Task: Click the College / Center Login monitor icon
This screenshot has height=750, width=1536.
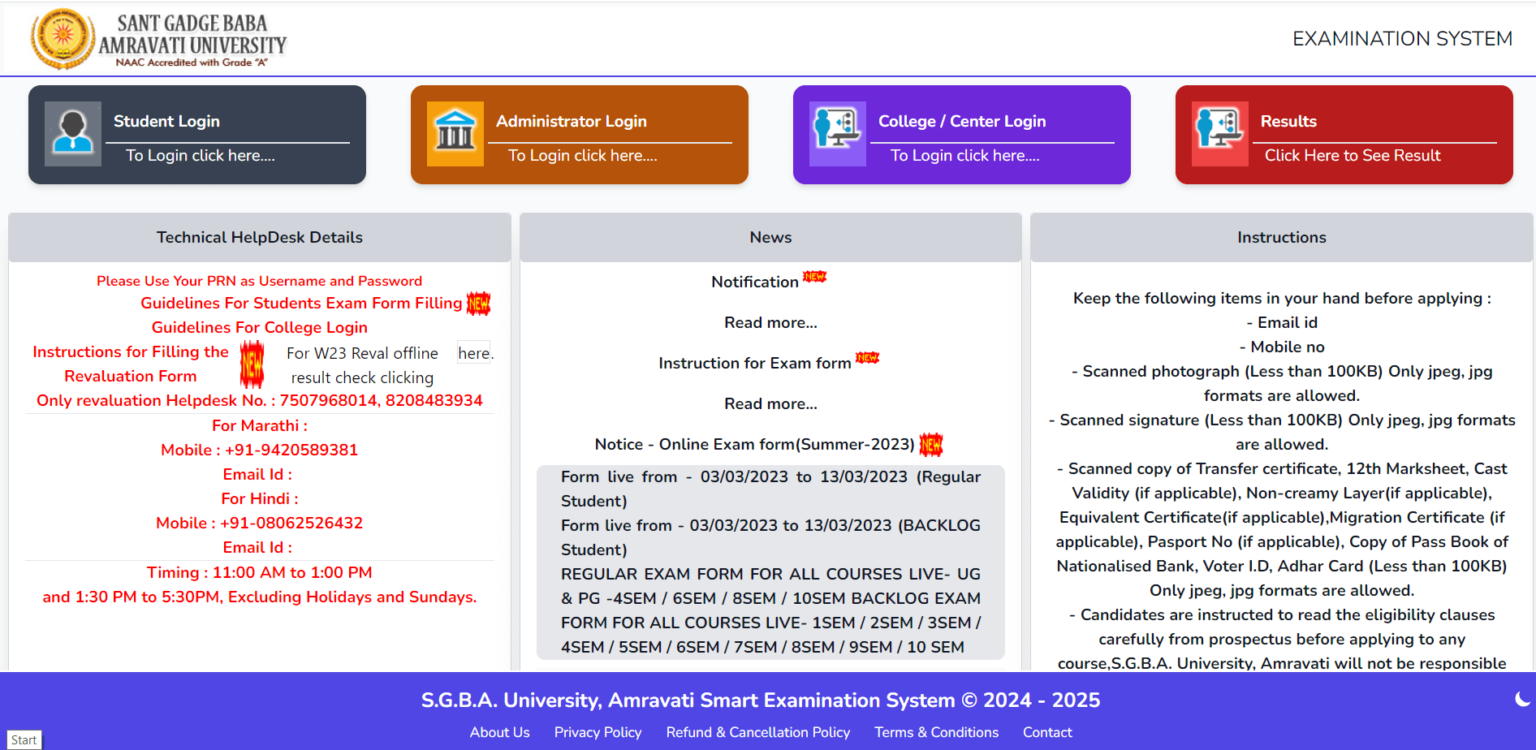Action: pyautogui.click(x=837, y=134)
